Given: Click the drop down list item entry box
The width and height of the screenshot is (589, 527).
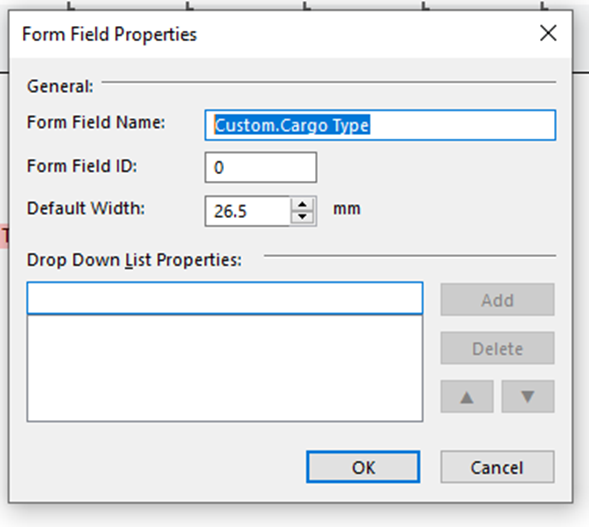Looking at the screenshot, I should click(225, 298).
